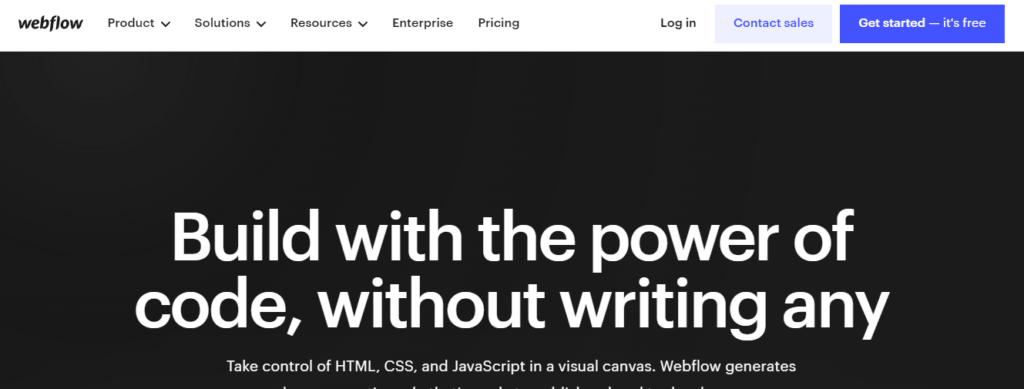Click the headline line "code, without writing any"
The width and height of the screenshot is (1024, 389).
pos(512,303)
